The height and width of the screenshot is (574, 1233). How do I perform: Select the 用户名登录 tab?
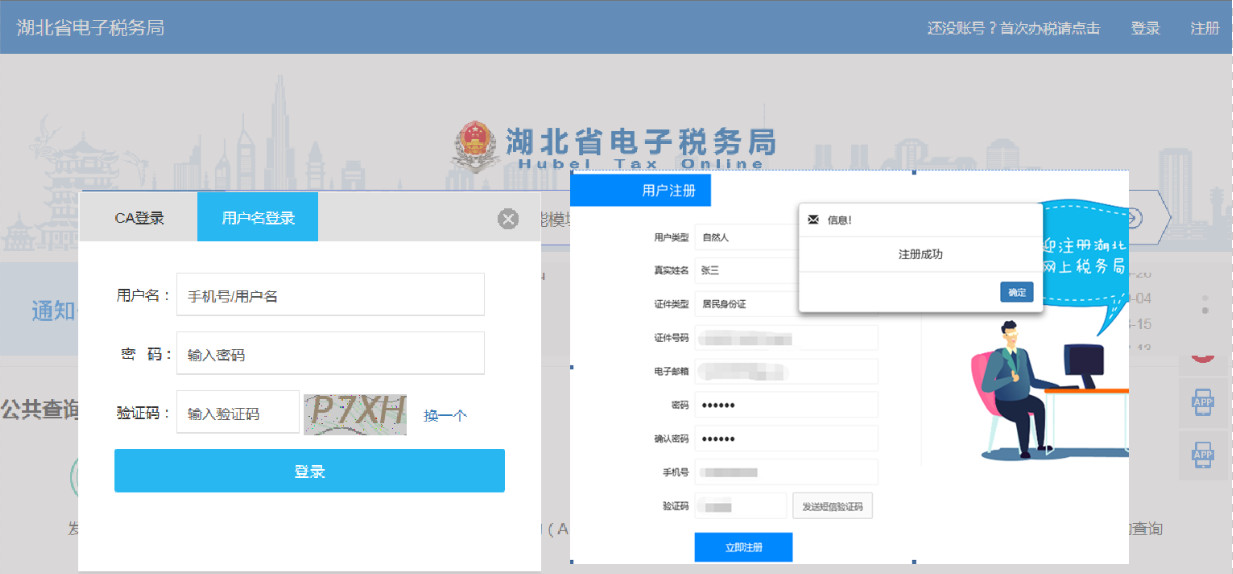click(258, 217)
